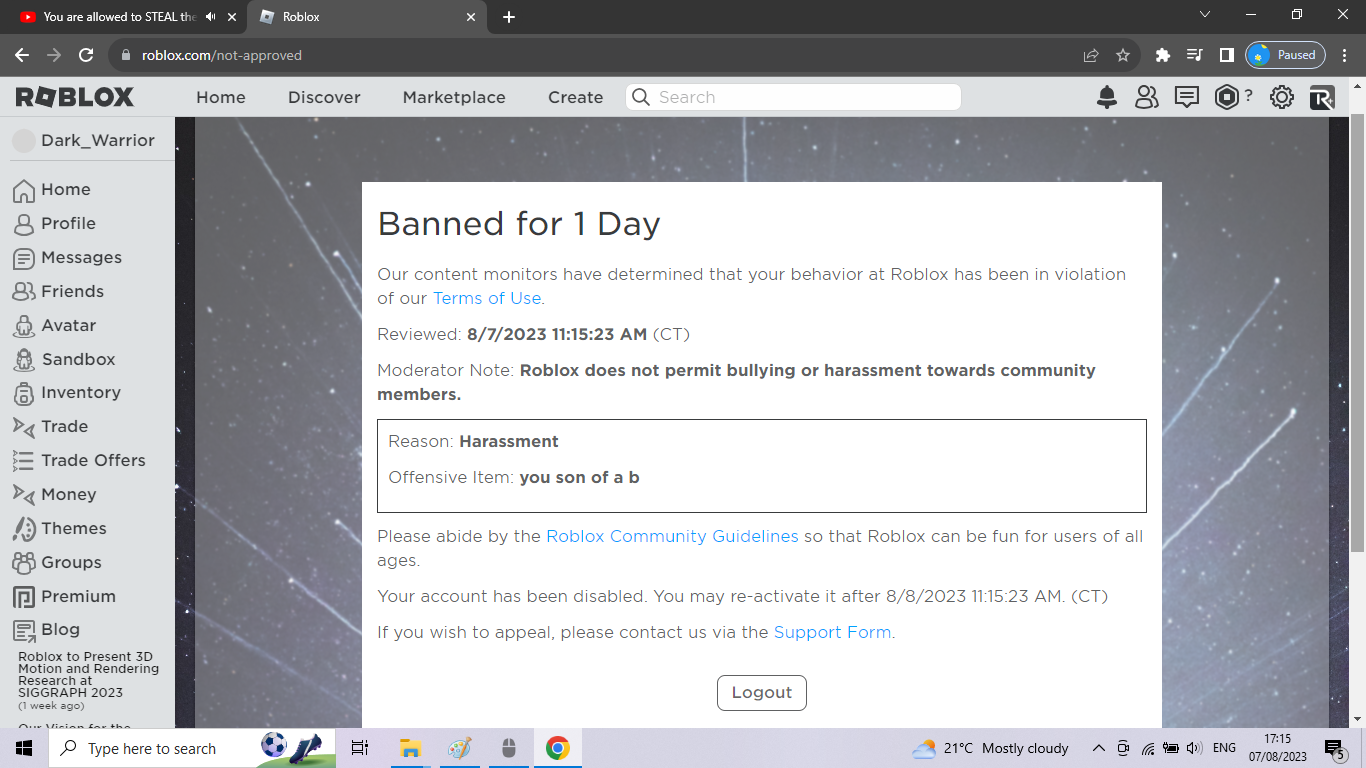Open the Windows notification center
This screenshot has width=1366, height=768.
click(1335, 748)
